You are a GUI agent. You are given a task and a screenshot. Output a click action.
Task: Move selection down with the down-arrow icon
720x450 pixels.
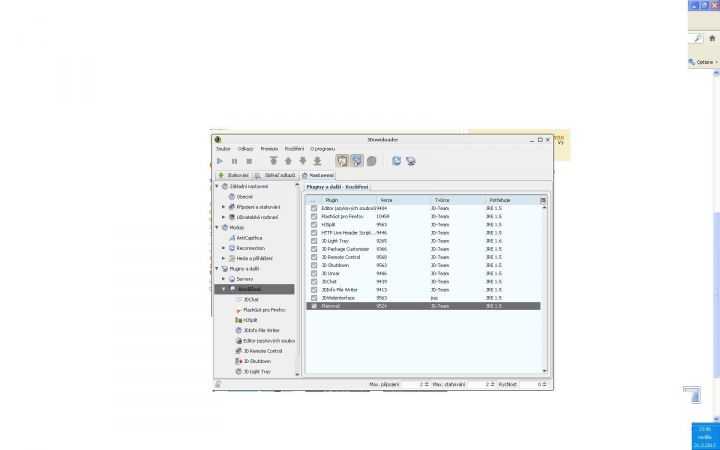click(303, 161)
